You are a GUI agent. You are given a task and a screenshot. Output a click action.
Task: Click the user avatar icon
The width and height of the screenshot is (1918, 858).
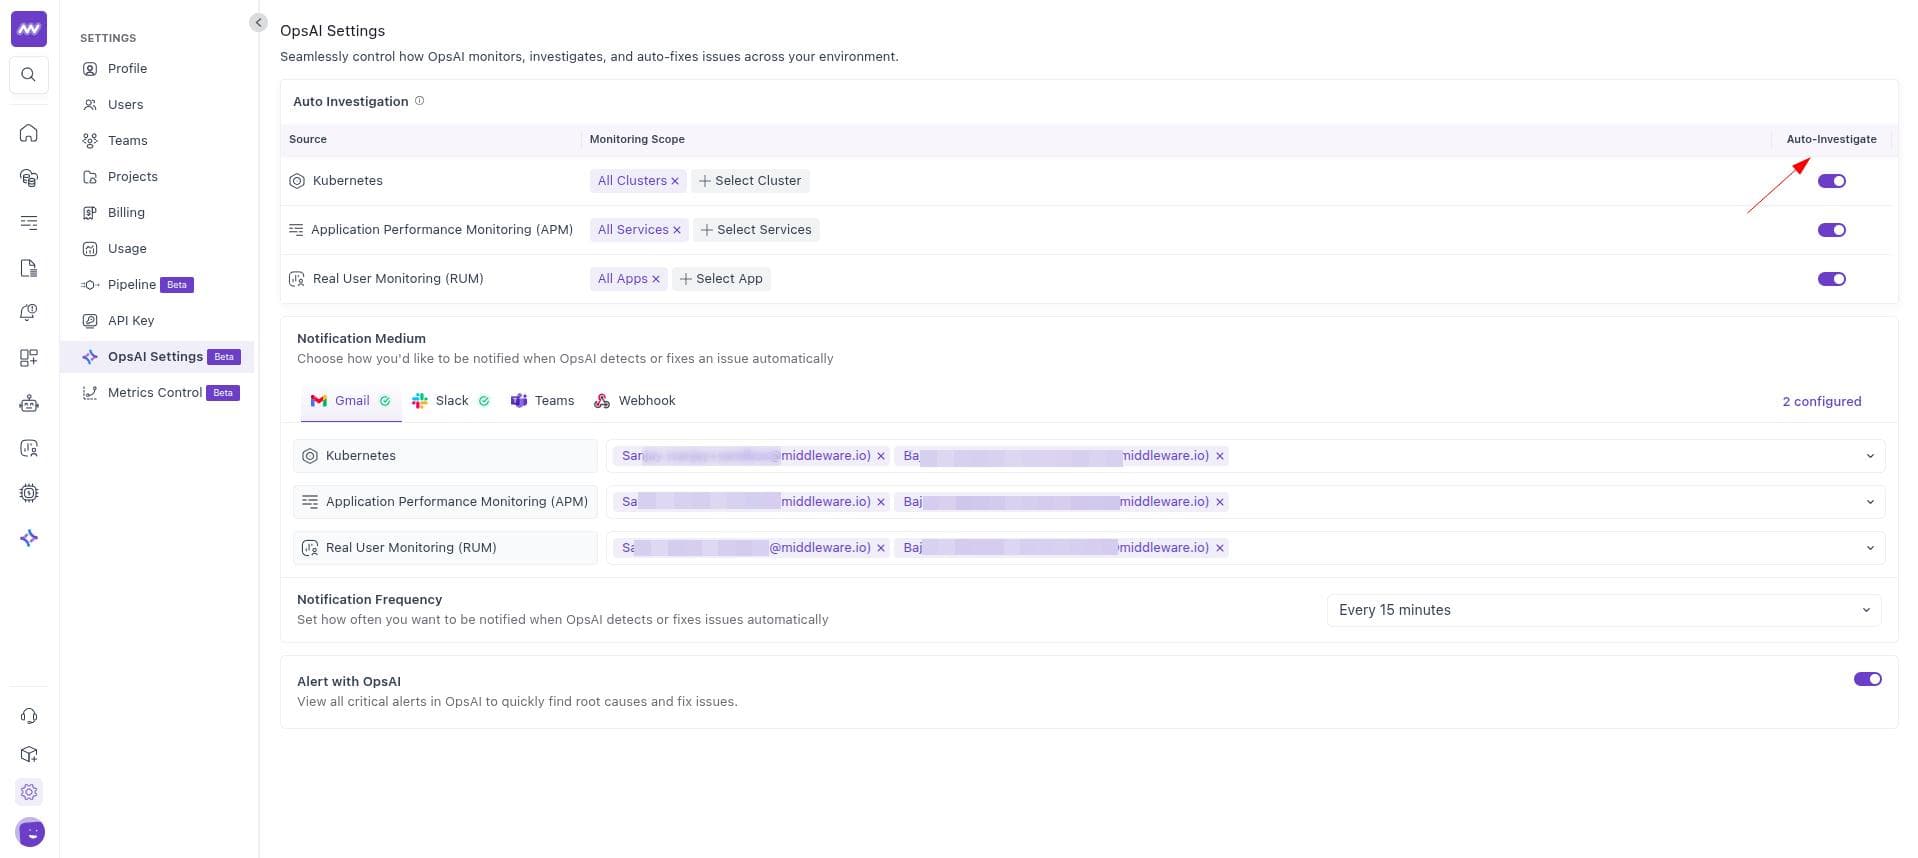pyautogui.click(x=30, y=832)
